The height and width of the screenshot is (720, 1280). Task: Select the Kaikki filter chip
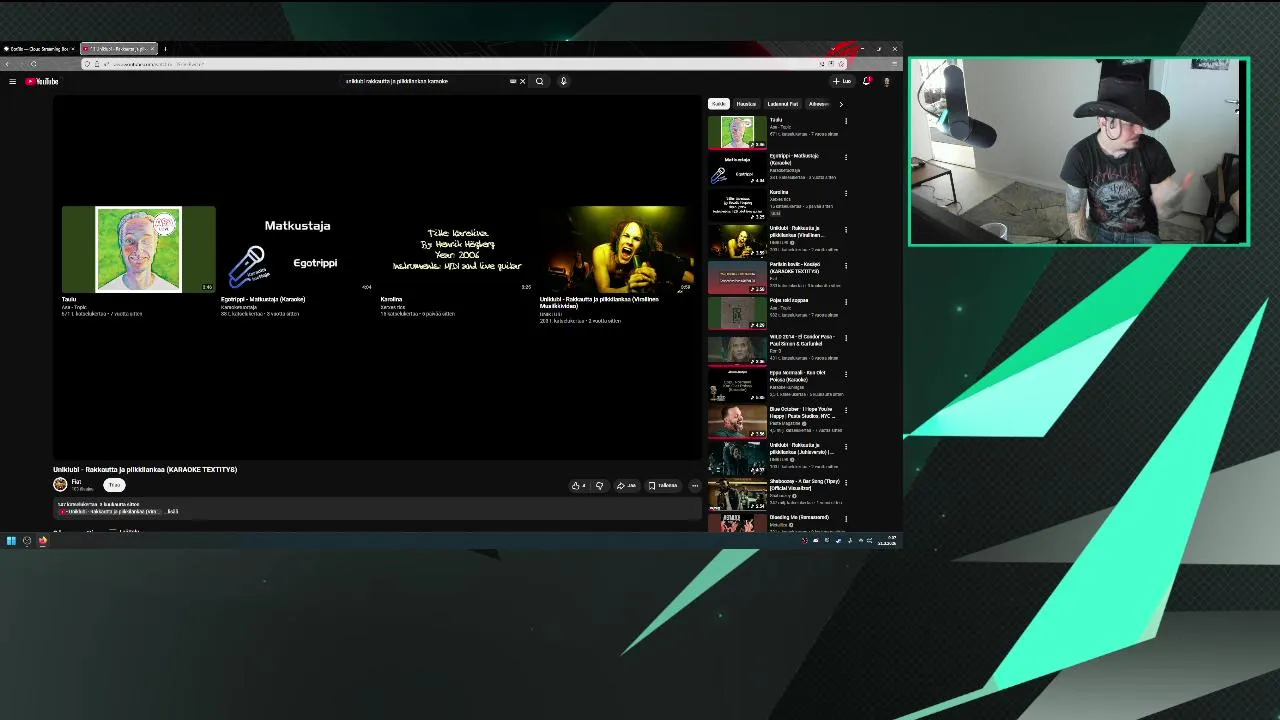click(x=718, y=104)
